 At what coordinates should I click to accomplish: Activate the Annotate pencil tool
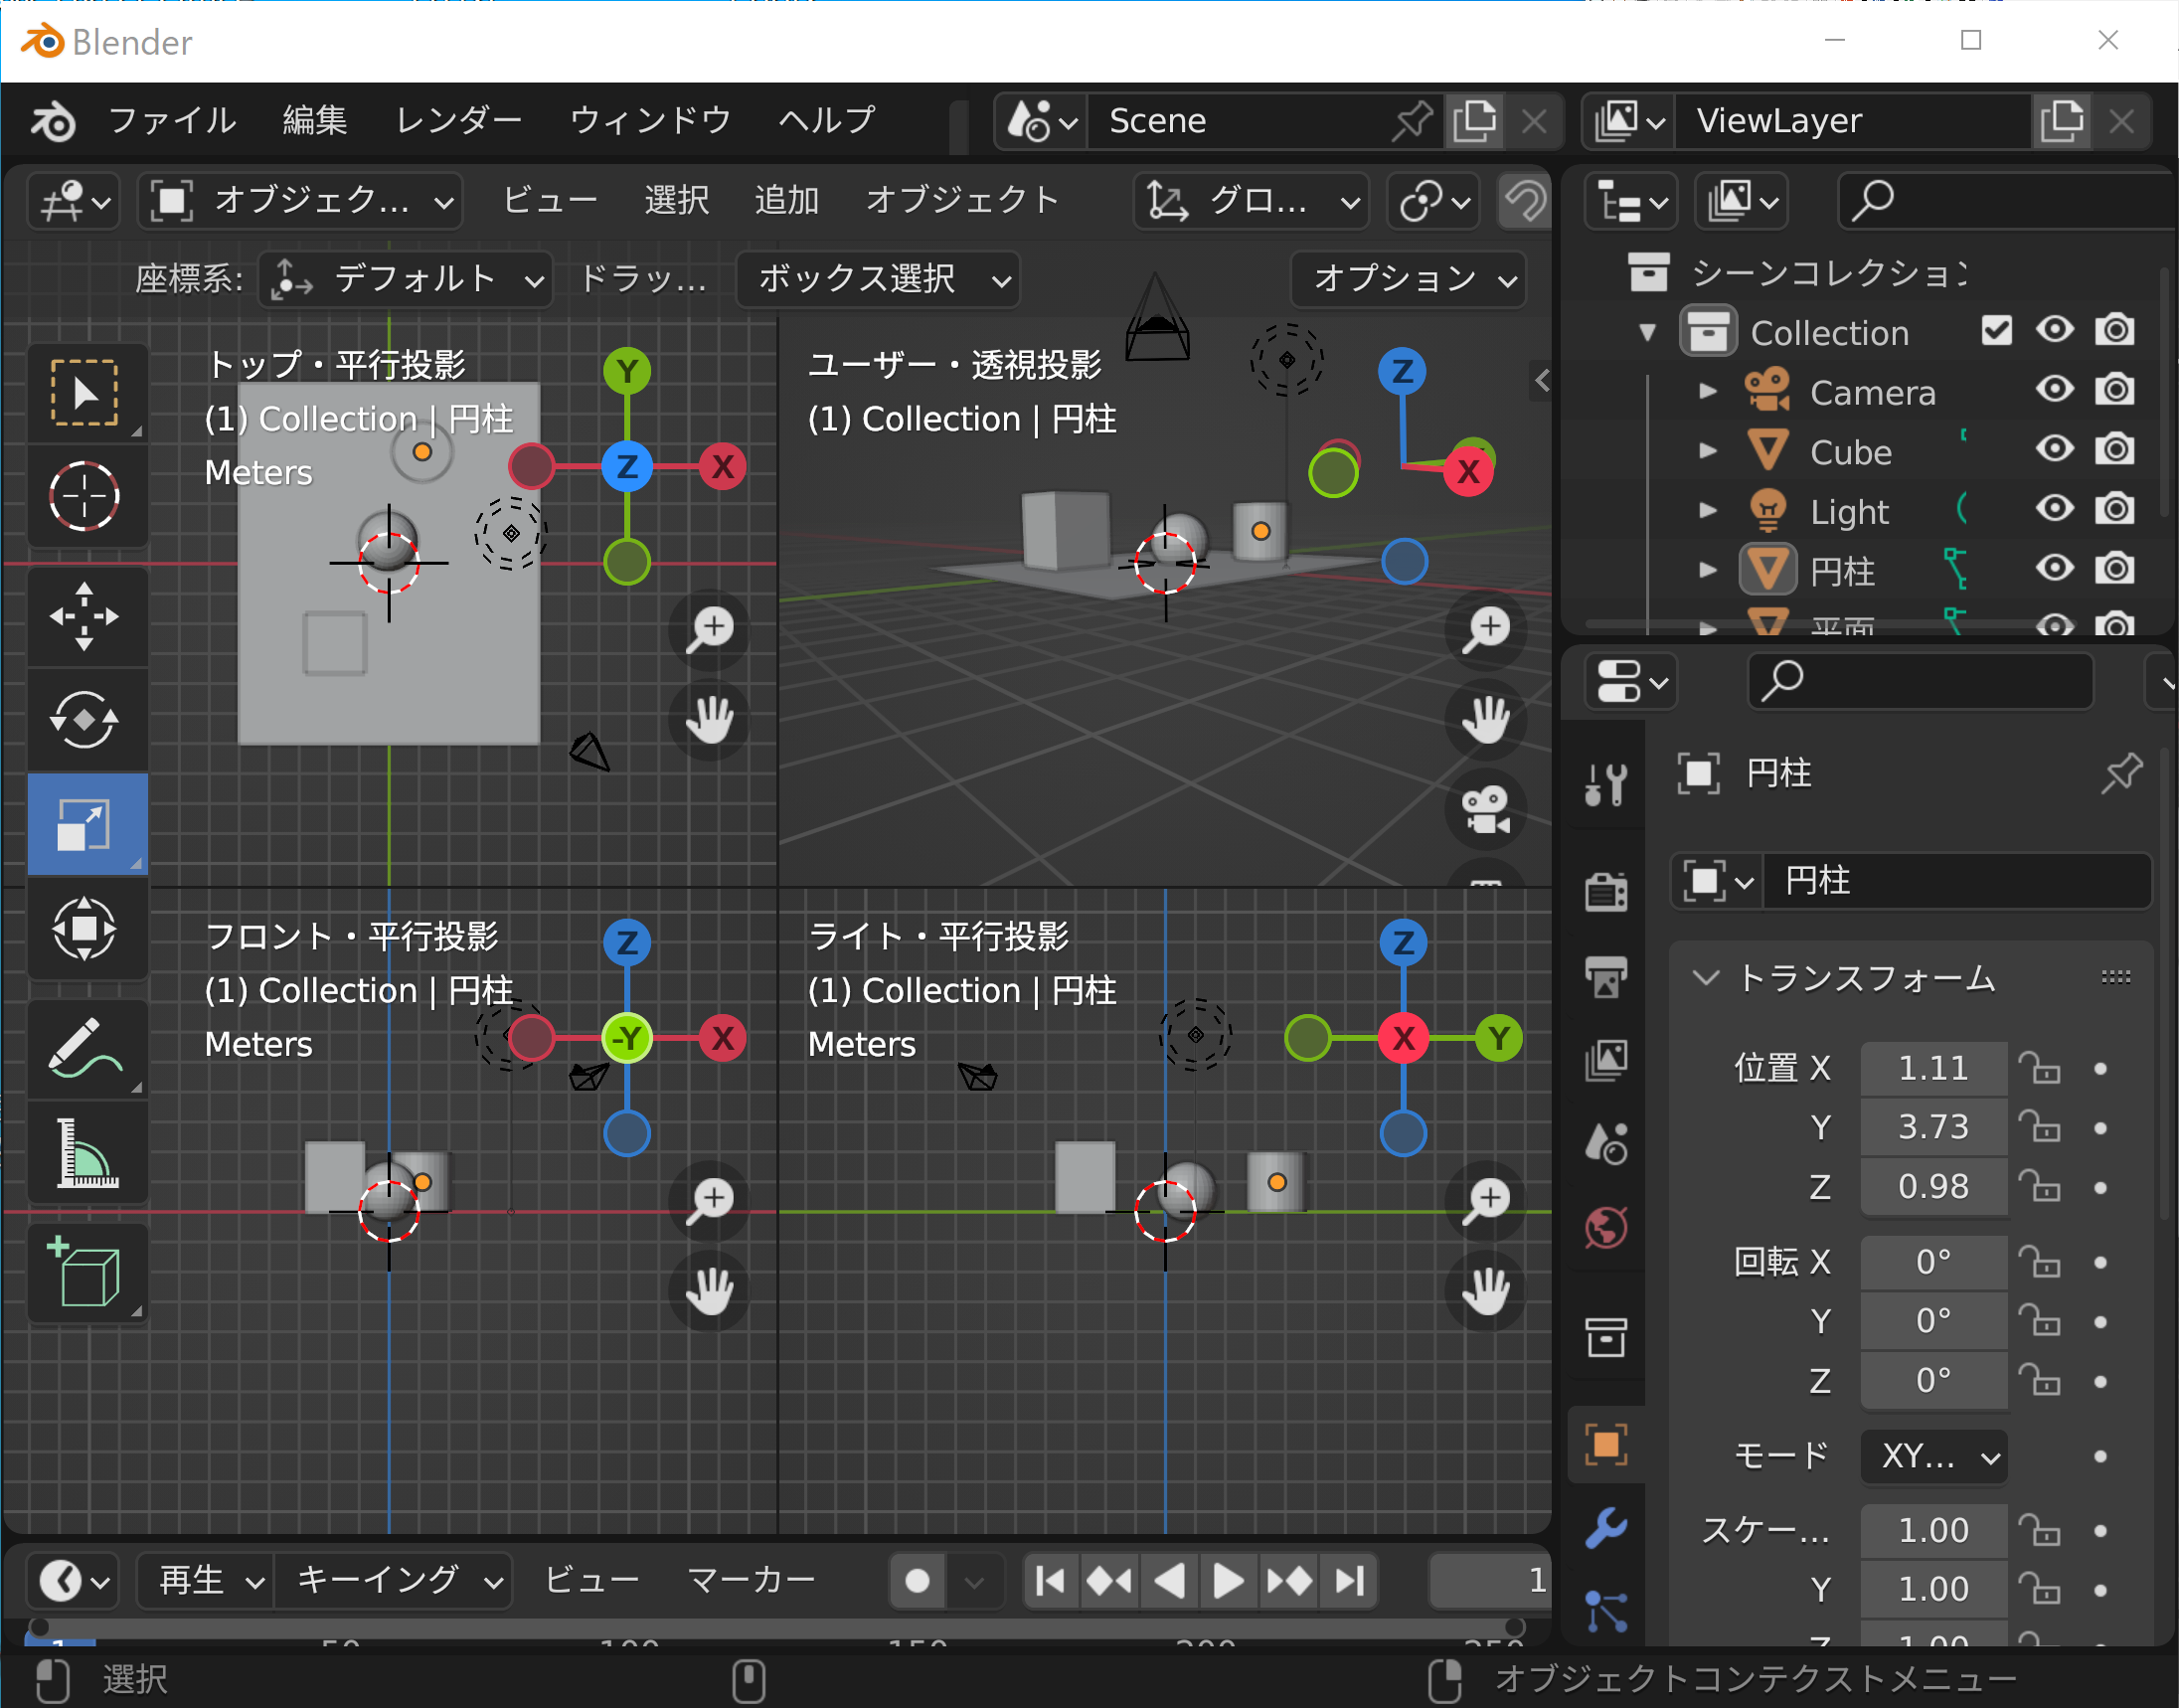coord(85,1048)
